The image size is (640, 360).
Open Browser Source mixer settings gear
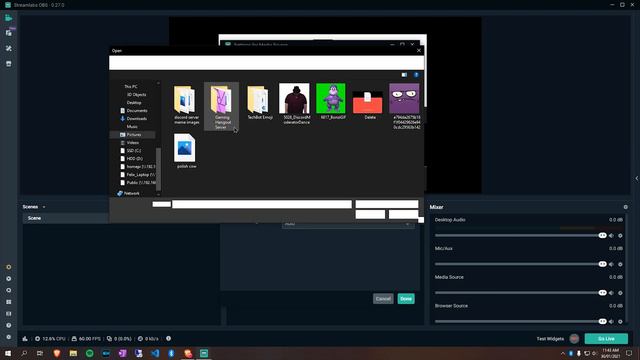point(620,321)
